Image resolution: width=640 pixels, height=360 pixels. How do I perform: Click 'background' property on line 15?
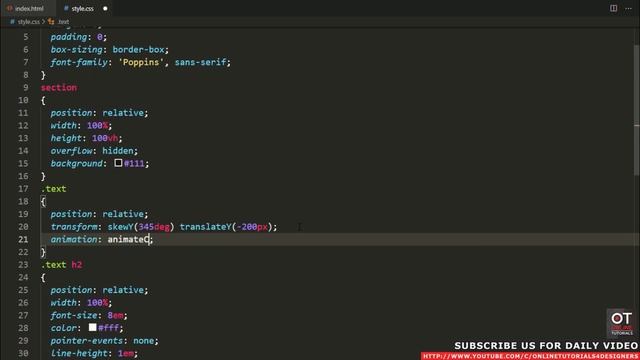click(x=76, y=163)
